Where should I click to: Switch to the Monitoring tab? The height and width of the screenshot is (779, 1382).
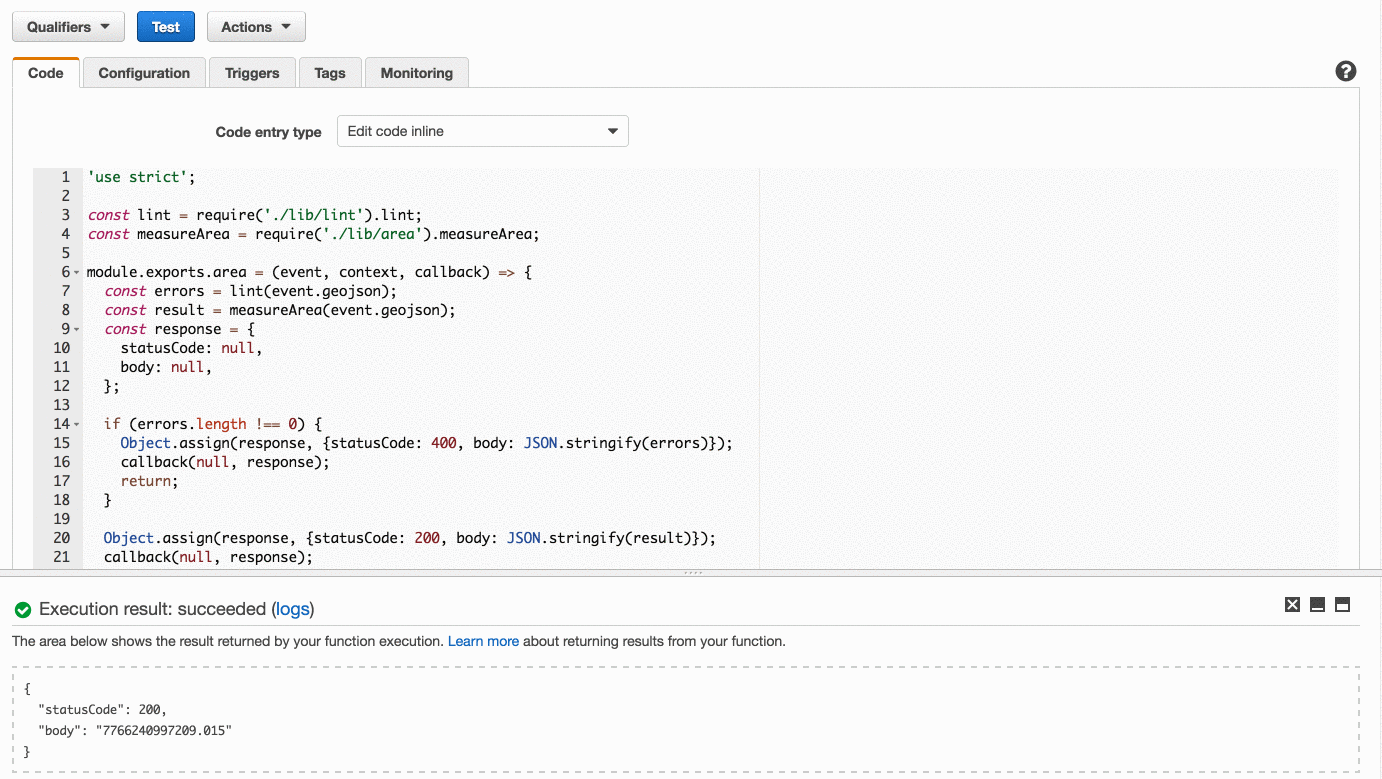[x=416, y=72]
